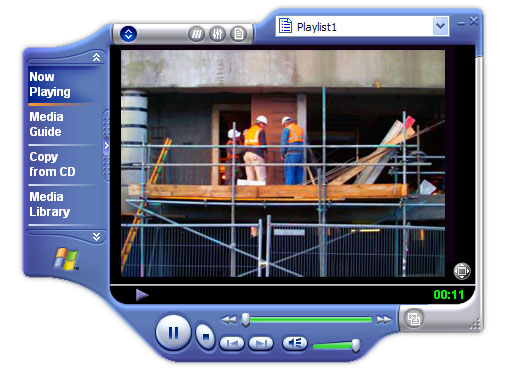510x370 pixels.
Task: Stop the video playback
Action: click(x=205, y=336)
